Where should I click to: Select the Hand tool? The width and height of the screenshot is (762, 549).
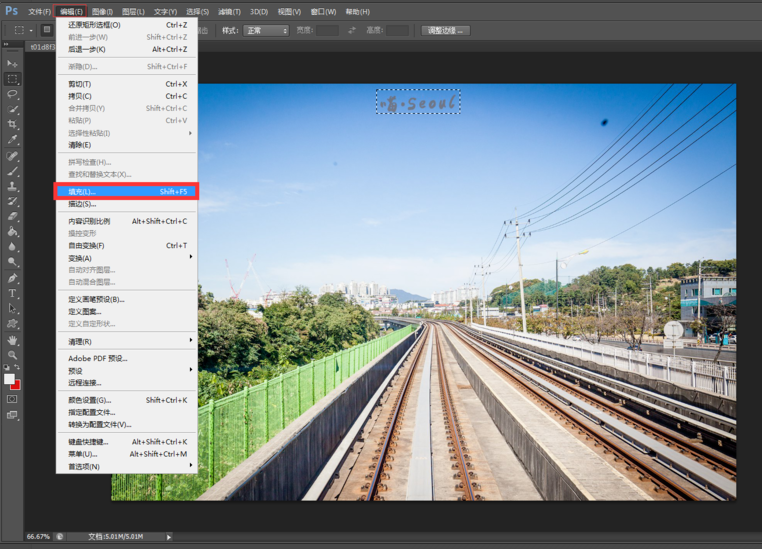13,341
